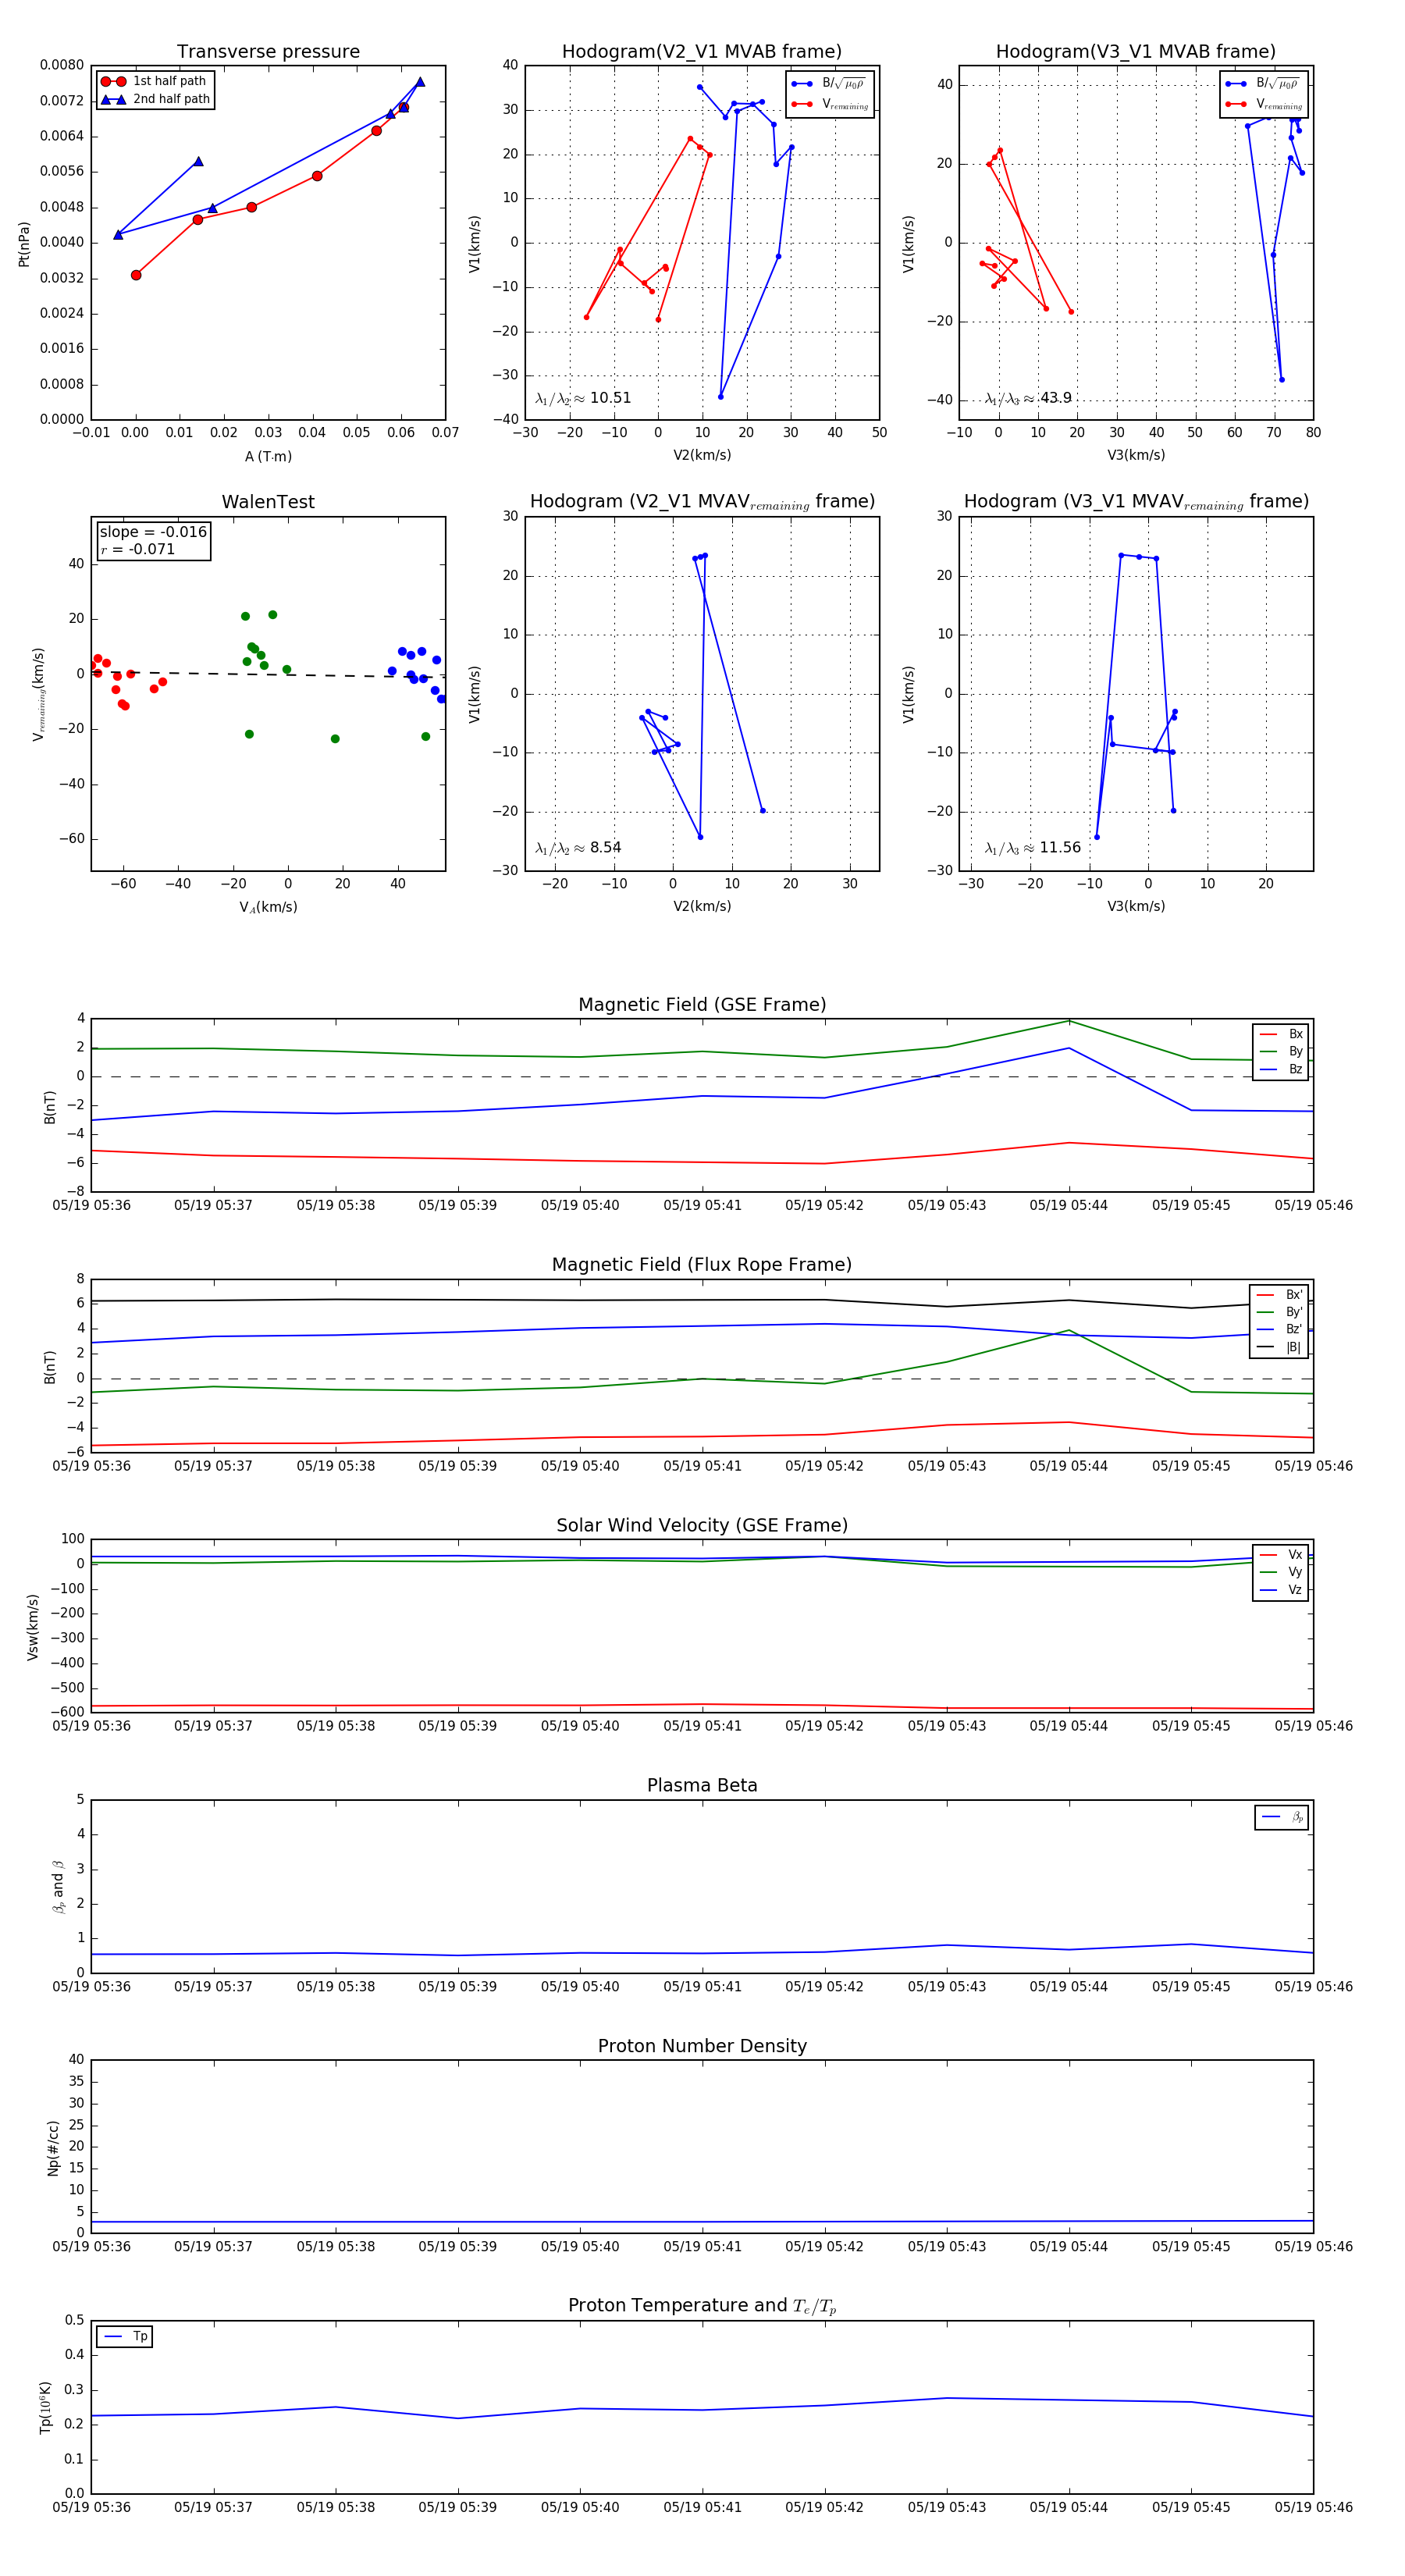The height and width of the screenshot is (2576, 1405).
Task: Click the "r = -0.071" annotation
Action: [x=137, y=549]
